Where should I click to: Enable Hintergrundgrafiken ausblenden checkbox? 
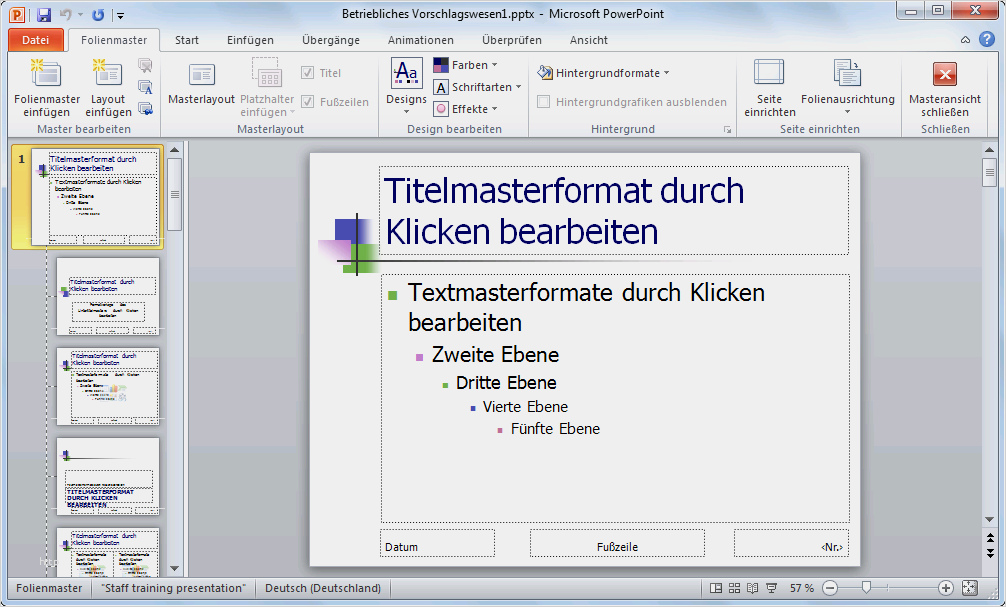(544, 102)
